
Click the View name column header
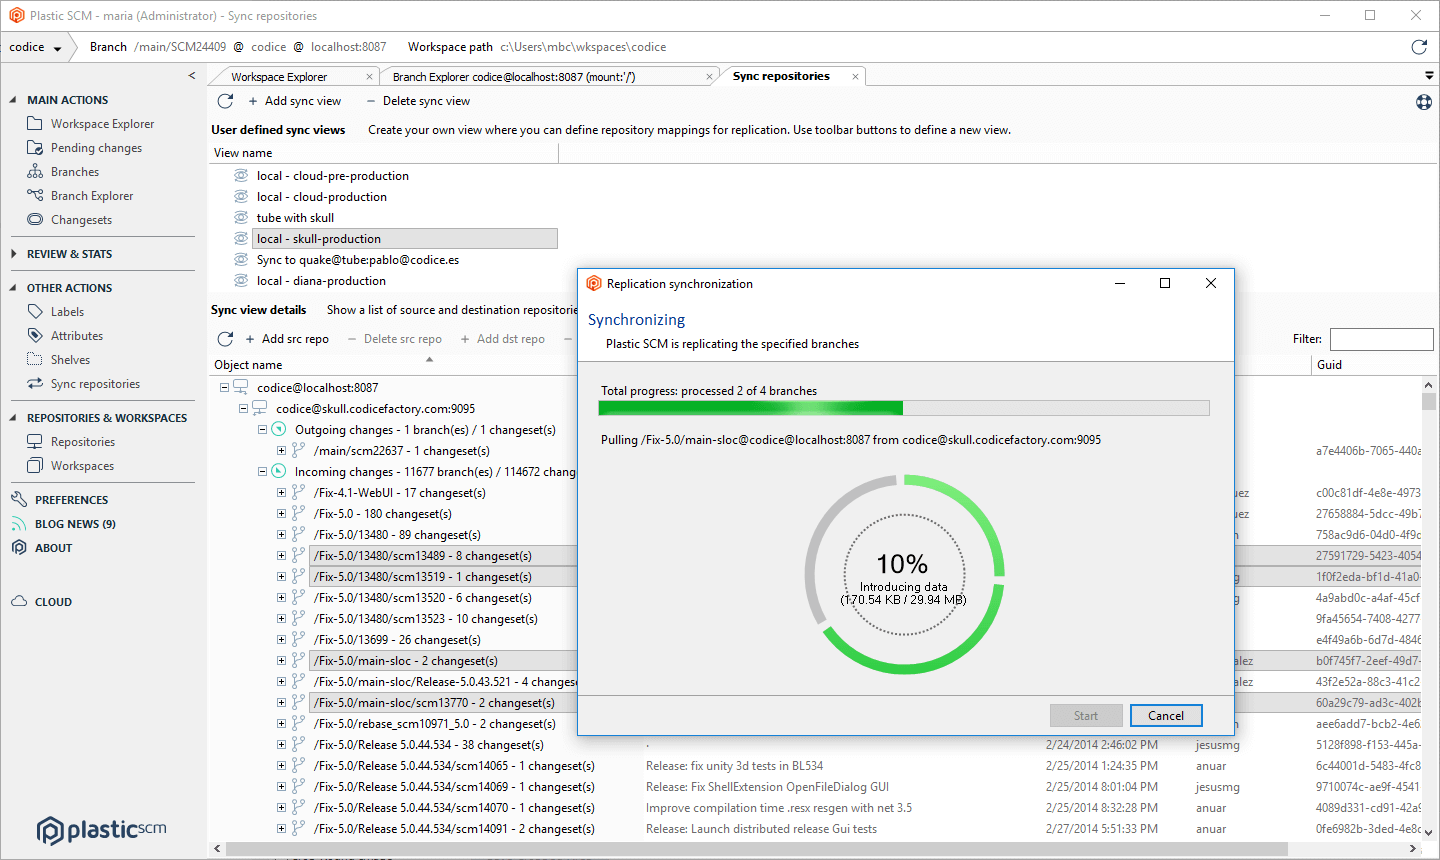[x=243, y=153]
